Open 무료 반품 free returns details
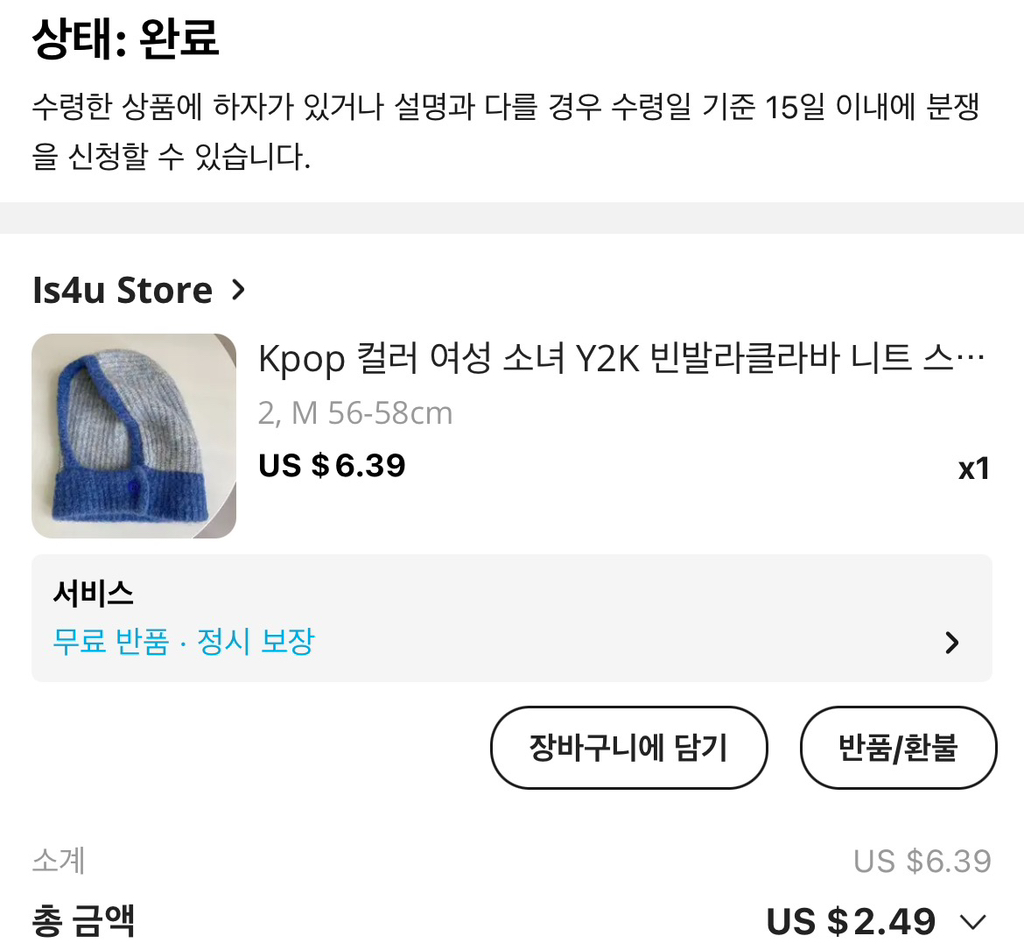Screen dimensions: 1024x950 coord(114,642)
